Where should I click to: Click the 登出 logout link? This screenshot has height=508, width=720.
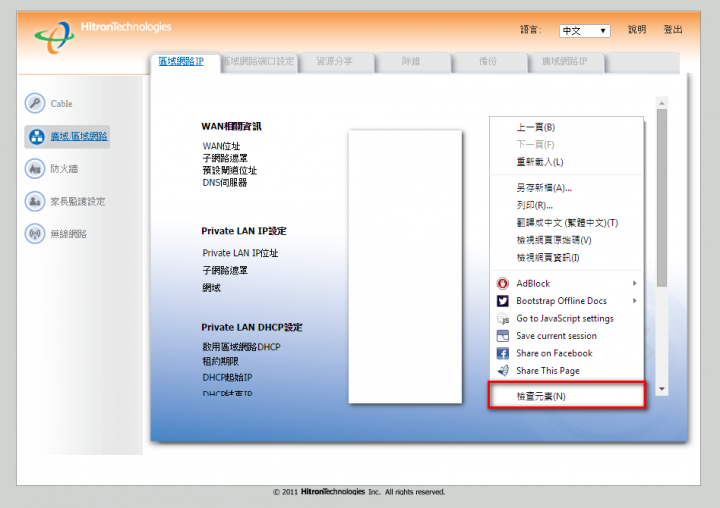[673, 30]
